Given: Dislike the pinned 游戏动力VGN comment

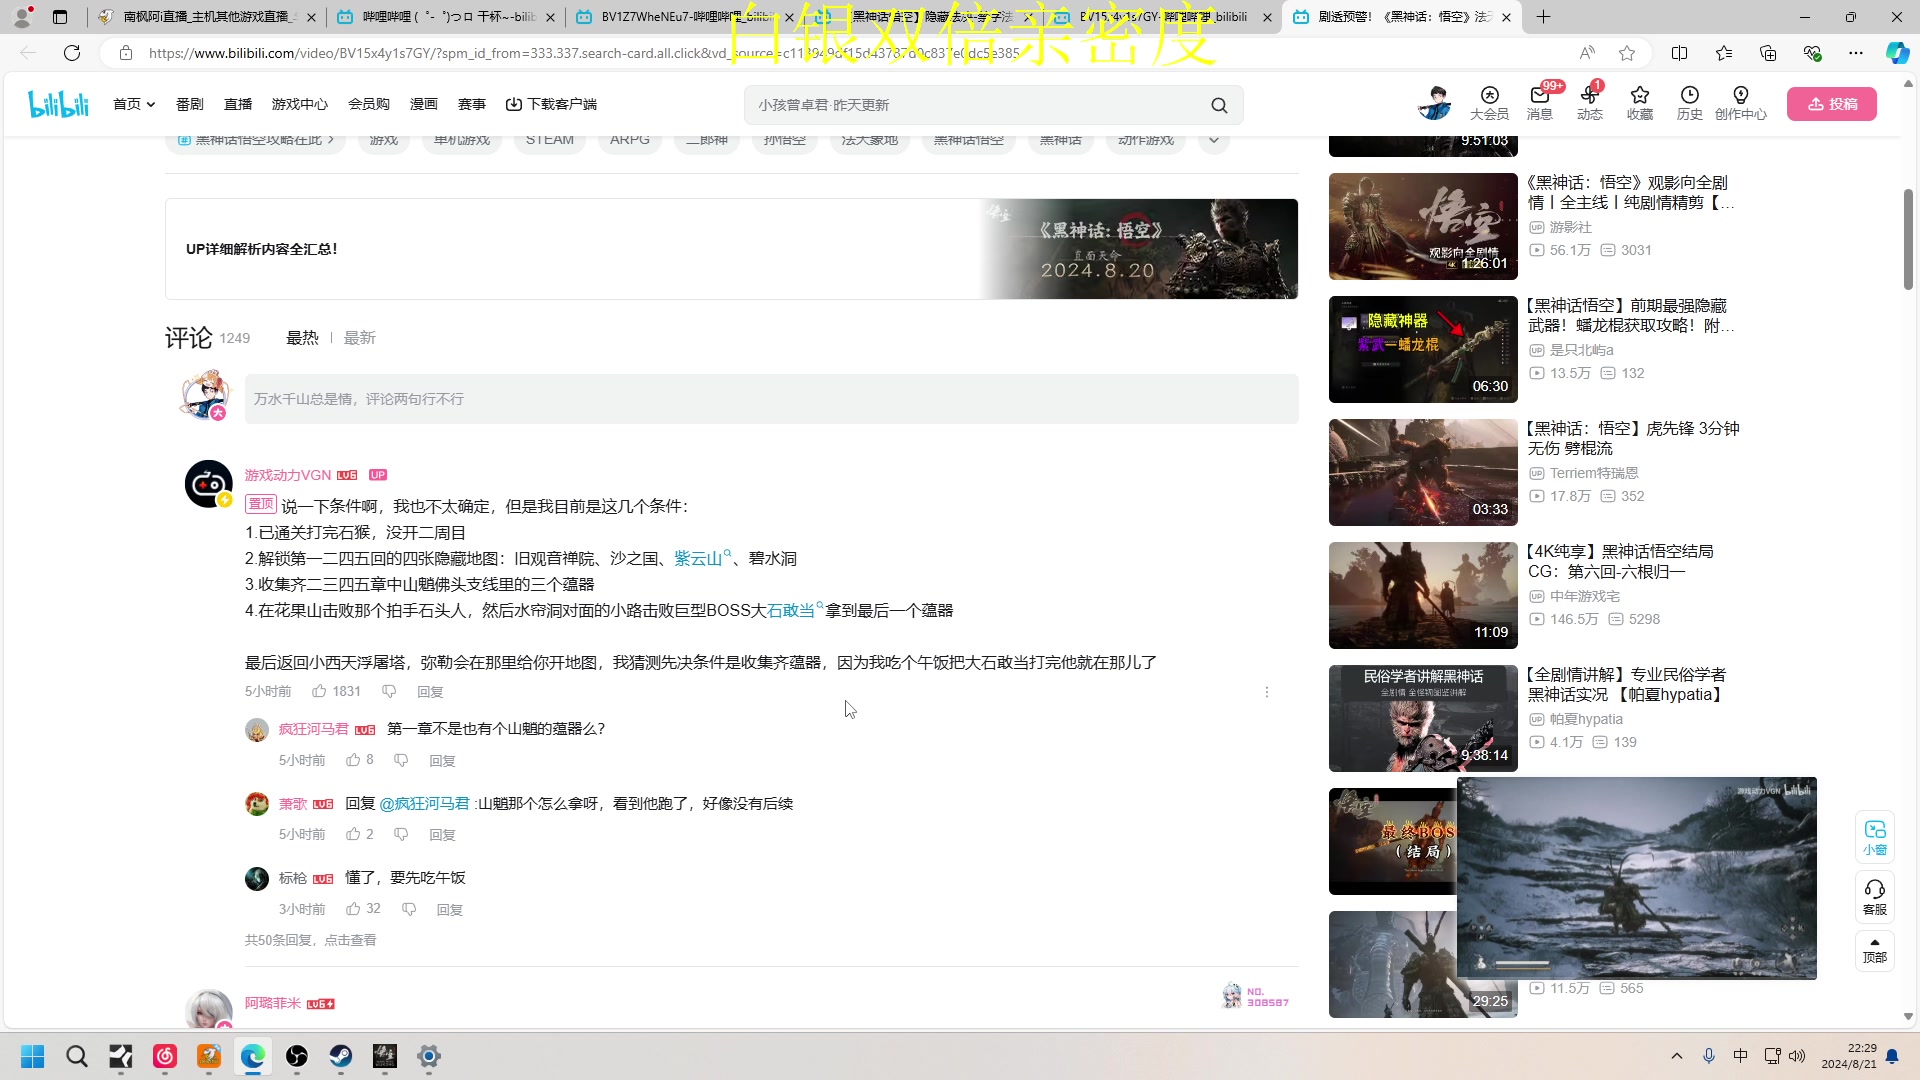Looking at the screenshot, I should tap(389, 691).
